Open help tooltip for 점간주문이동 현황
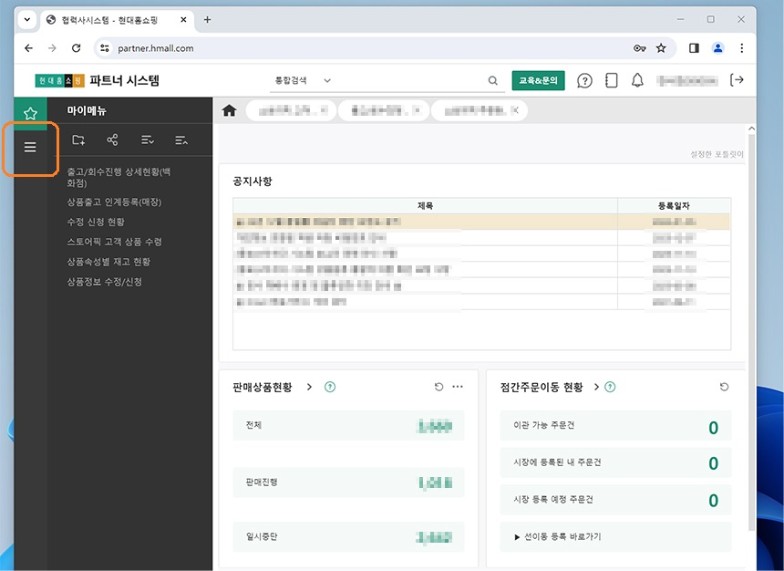This screenshot has height=571, width=784. (610, 386)
